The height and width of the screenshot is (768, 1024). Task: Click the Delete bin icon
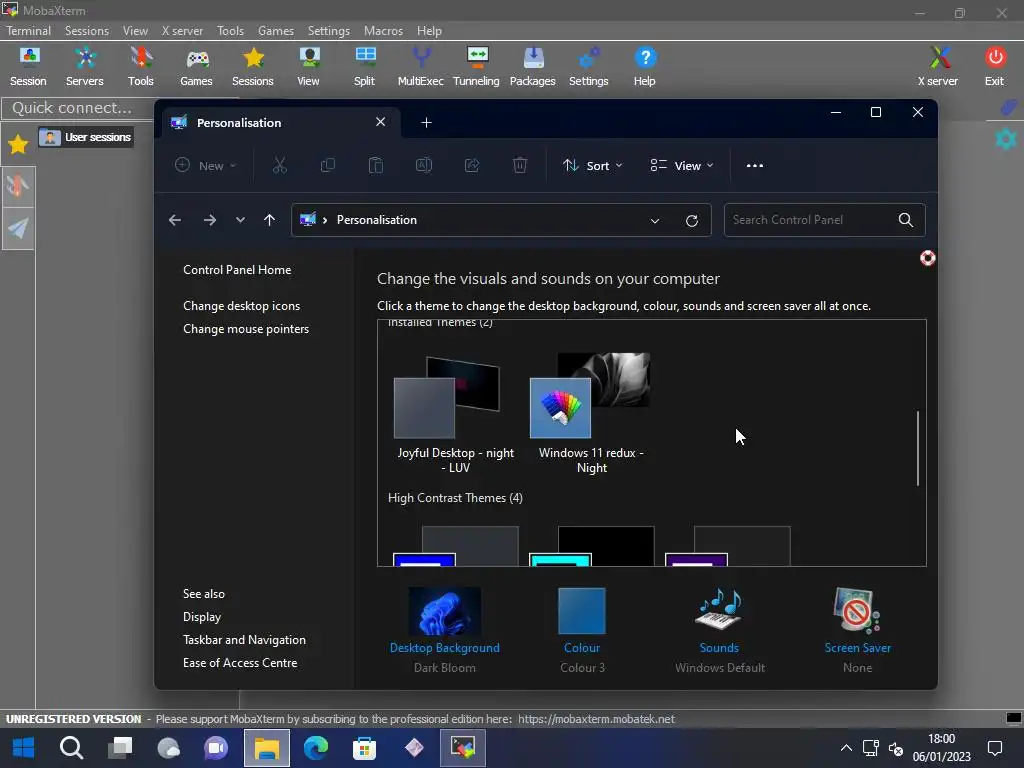[520, 165]
